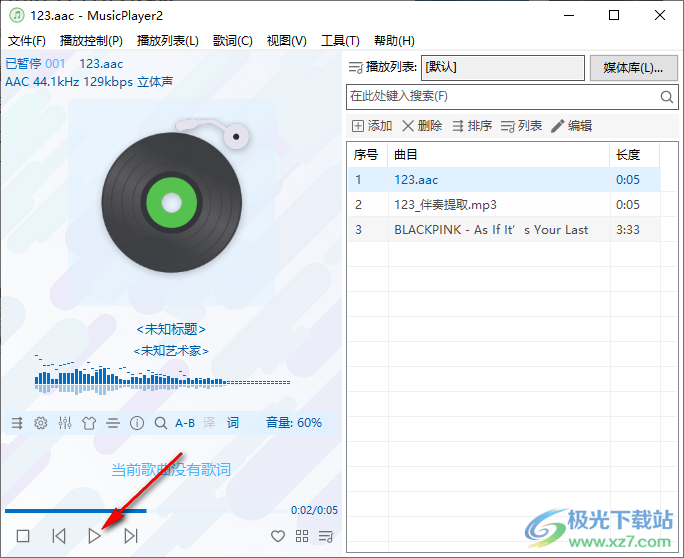Click the AAC 44.1kHz 129kbps format info
This screenshot has height=558, width=684.
tap(89, 82)
